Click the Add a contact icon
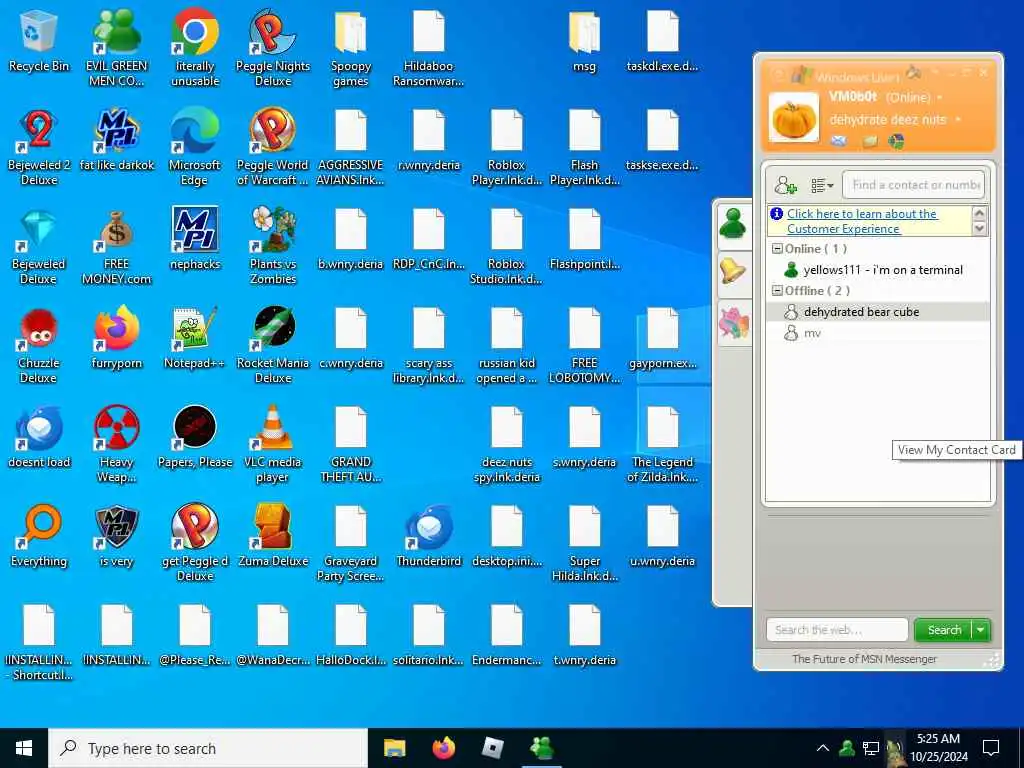This screenshot has height=768, width=1024. (785, 185)
